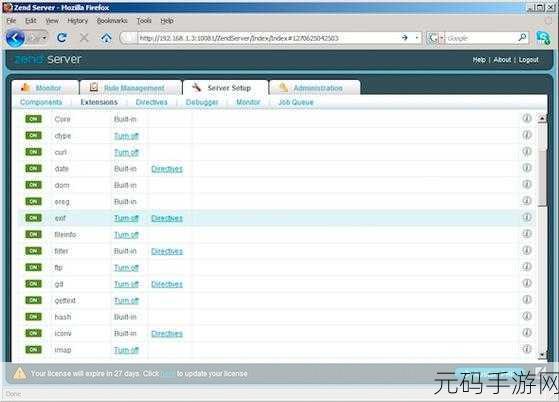Show info for the iconv extension
Screen dimensions: 559x402
coord(527,333)
